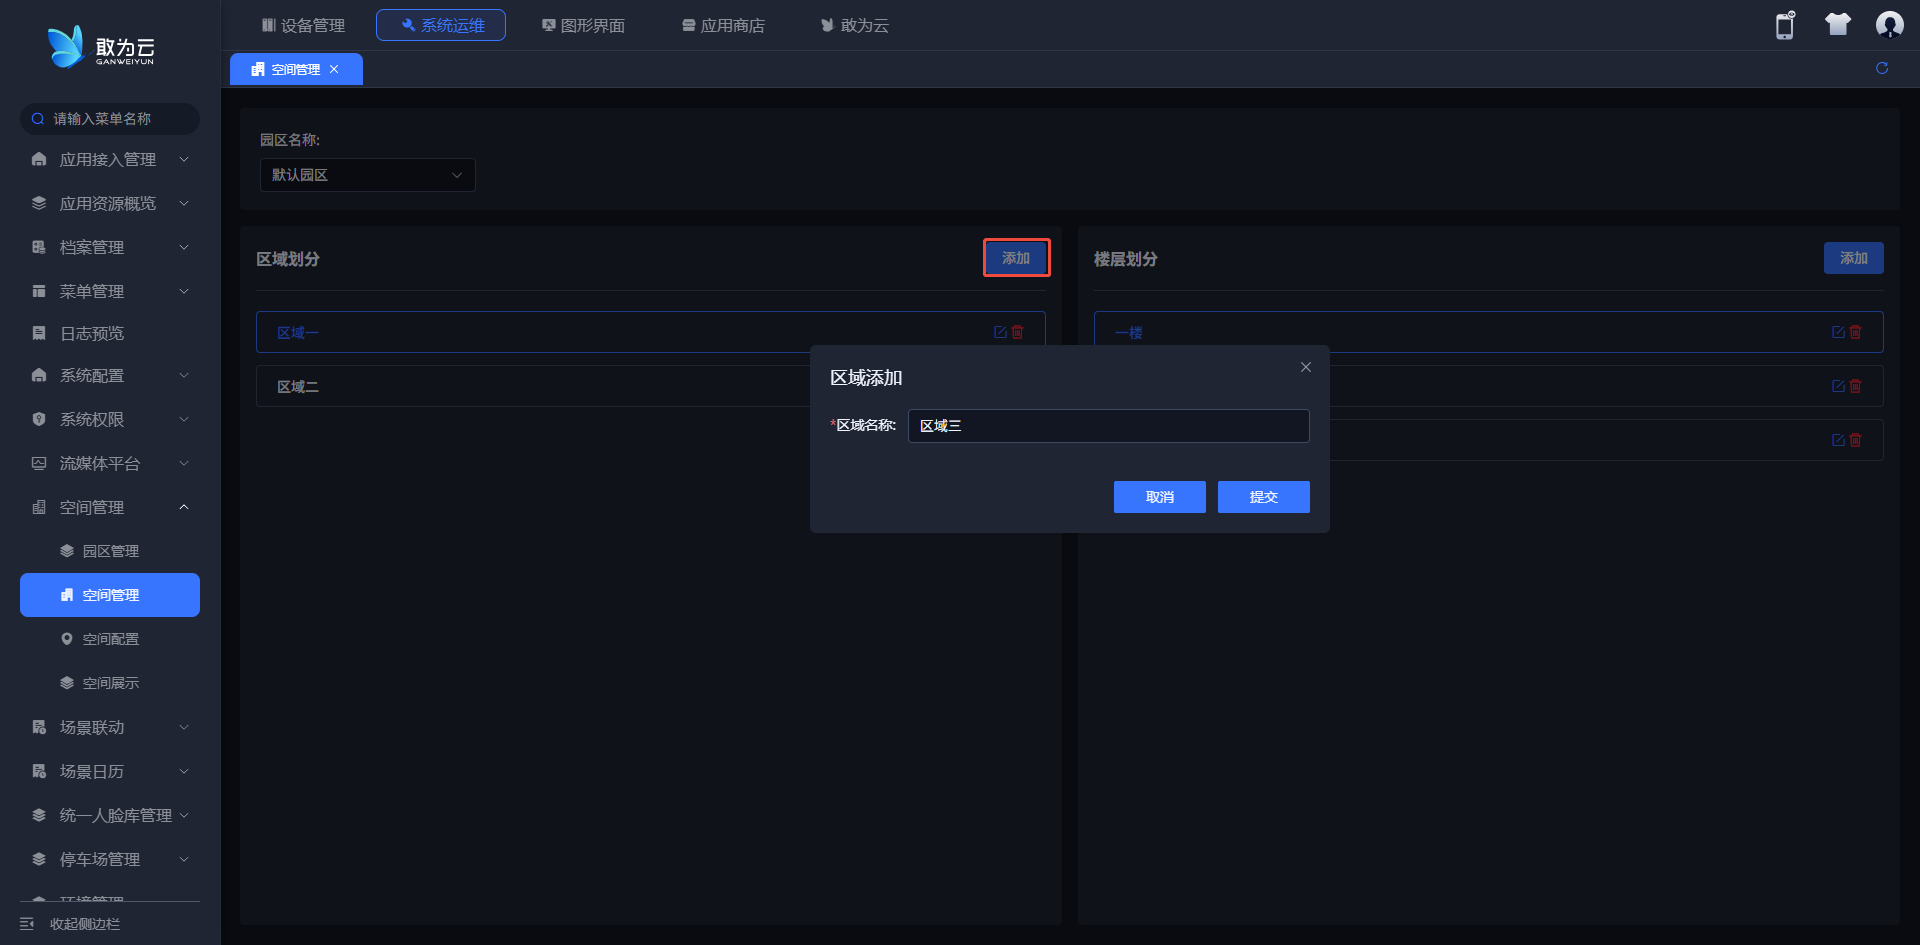Click the refresh icon below header
Image resolution: width=1920 pixels, height=945 pixels.
point(1882,68)
